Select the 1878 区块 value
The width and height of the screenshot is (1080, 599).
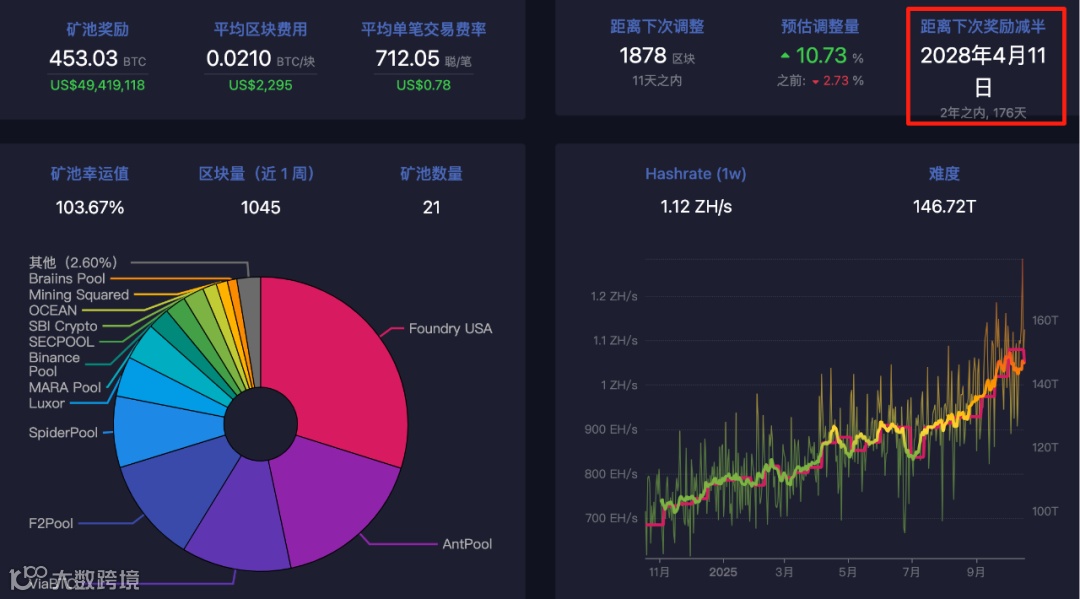click(657, 56)
